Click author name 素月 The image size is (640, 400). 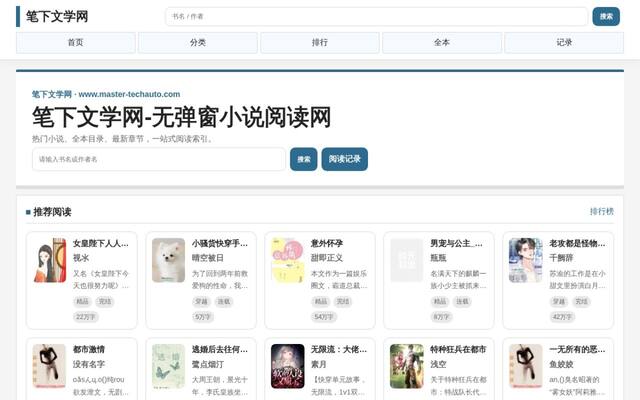[319, 364]
